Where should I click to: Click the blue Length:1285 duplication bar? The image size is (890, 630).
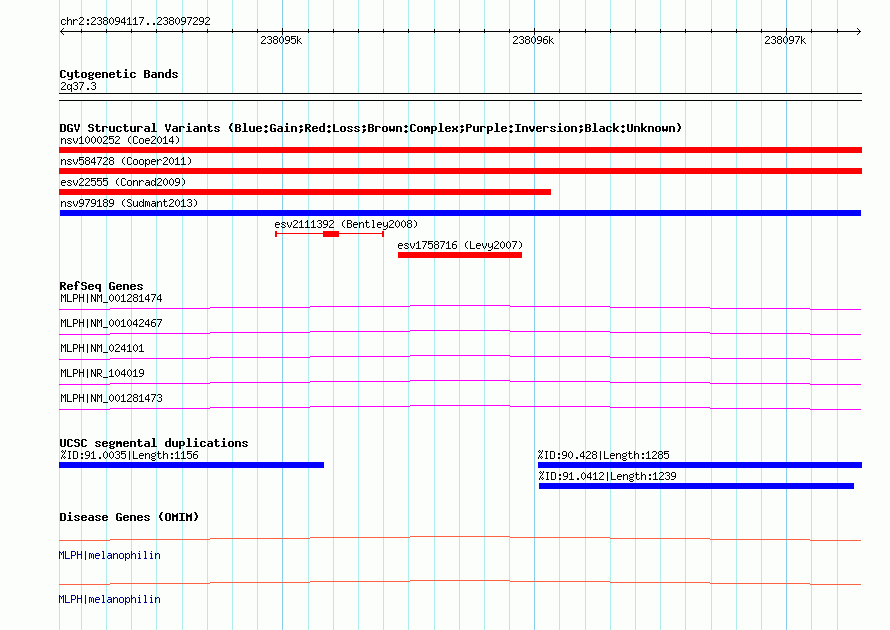[x=700, y=465]
